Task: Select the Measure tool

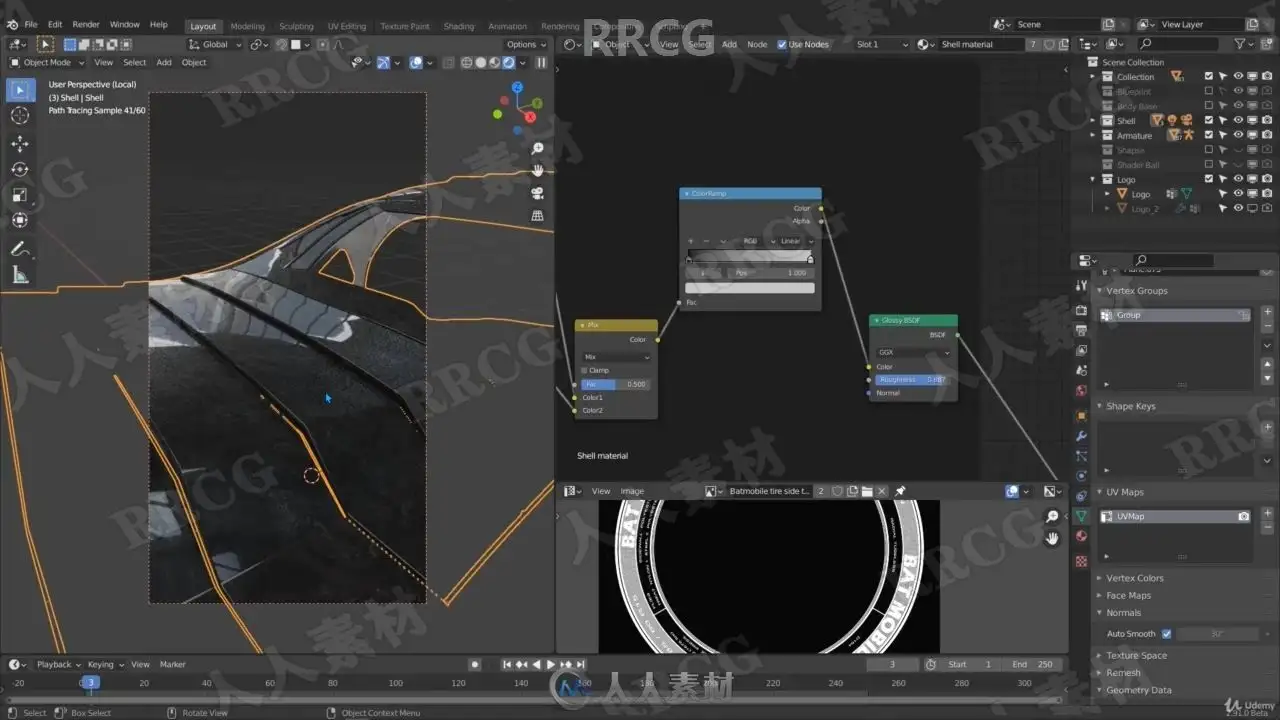Action: [x=20, y=275]
